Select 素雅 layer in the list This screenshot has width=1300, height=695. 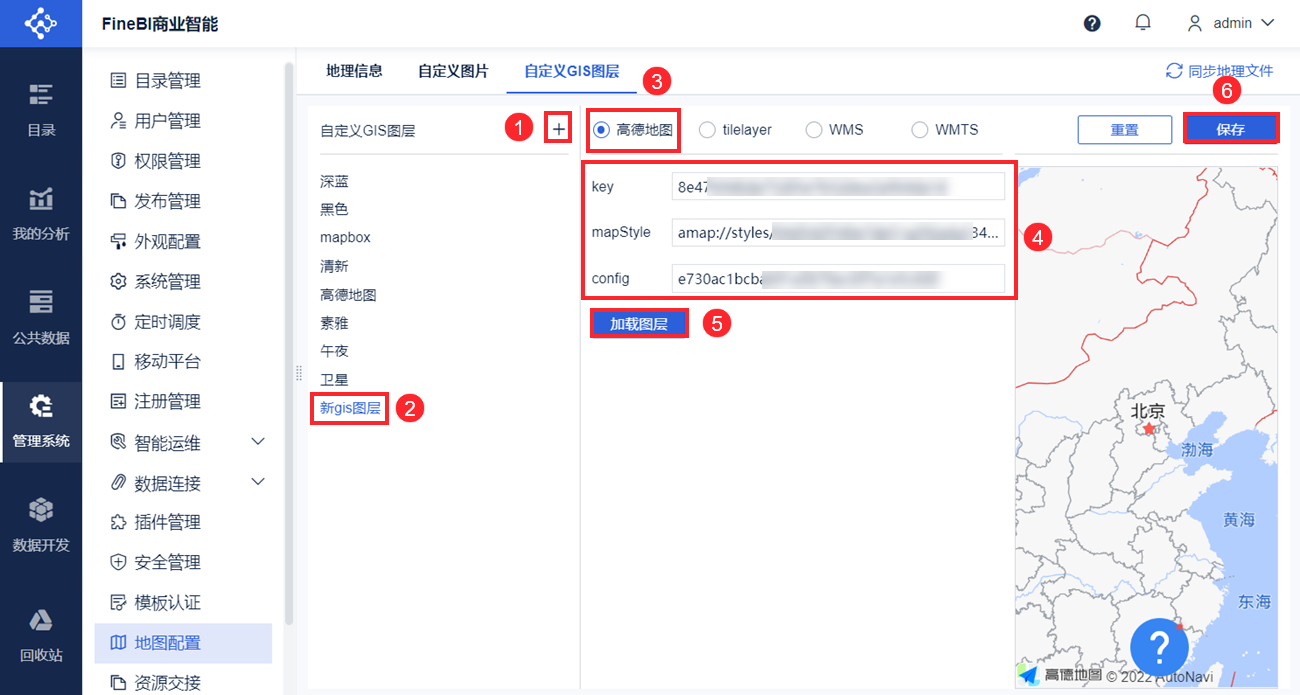[334, 323]
